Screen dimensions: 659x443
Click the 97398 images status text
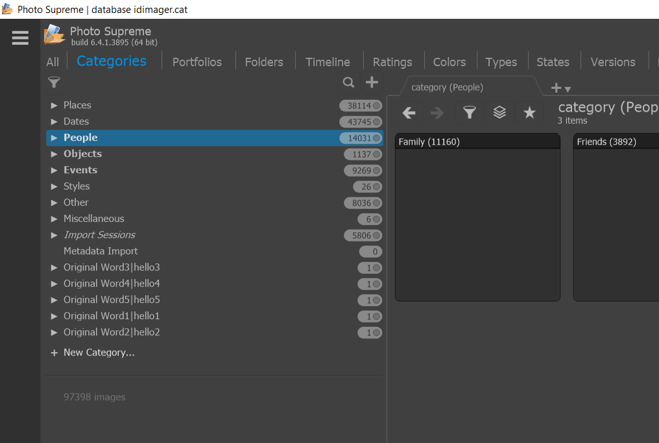click(x=94, y=397)
